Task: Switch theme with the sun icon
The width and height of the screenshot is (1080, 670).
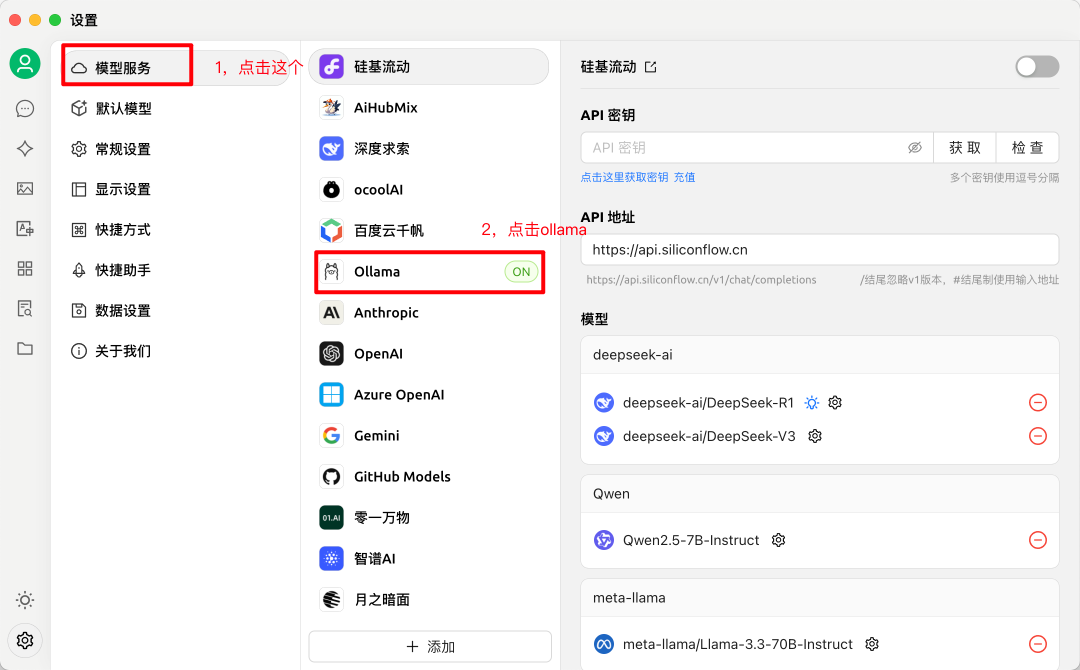Action: (25, 600)
